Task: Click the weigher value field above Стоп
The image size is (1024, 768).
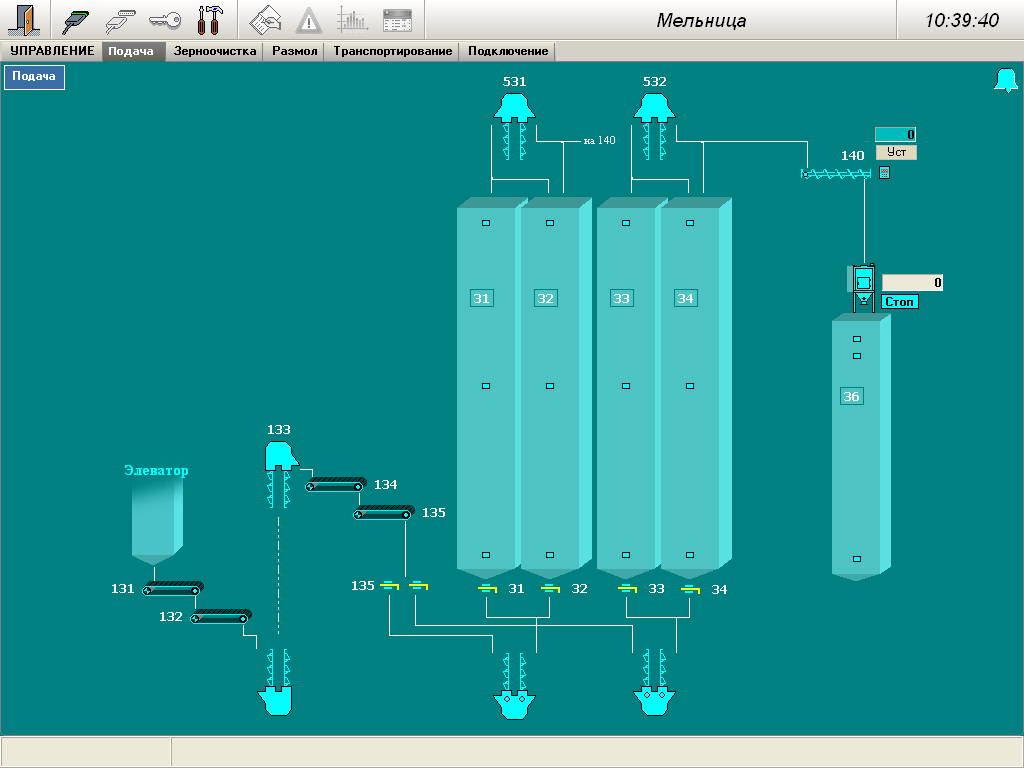Action: click(x=912, y=283)
